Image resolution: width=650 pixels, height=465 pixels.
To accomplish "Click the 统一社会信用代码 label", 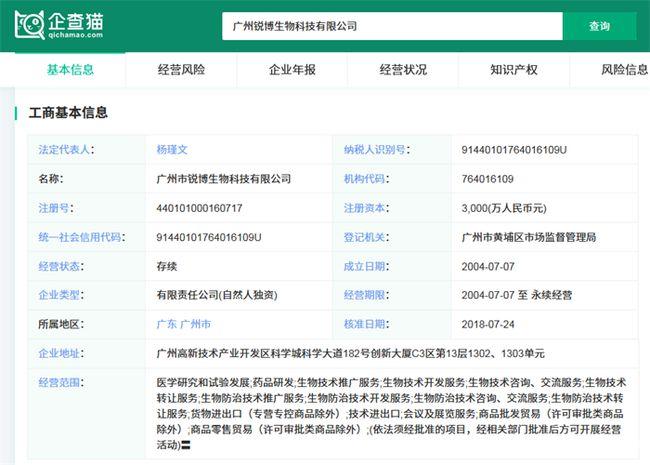I will tap(81, 237).
